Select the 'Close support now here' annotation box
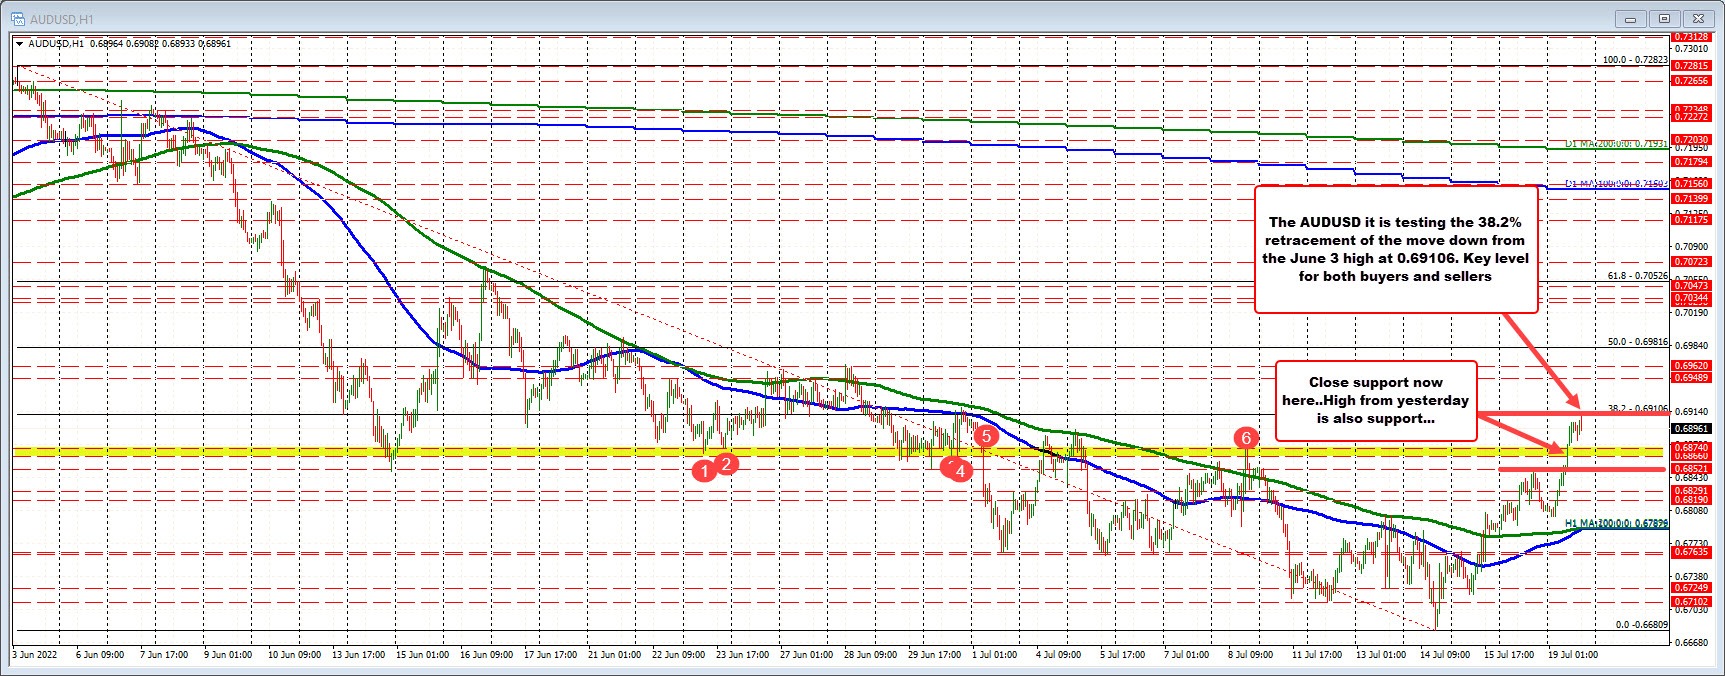This screenshot has width=1725, height=676. pyautogui.click(x=1375, y=400)
